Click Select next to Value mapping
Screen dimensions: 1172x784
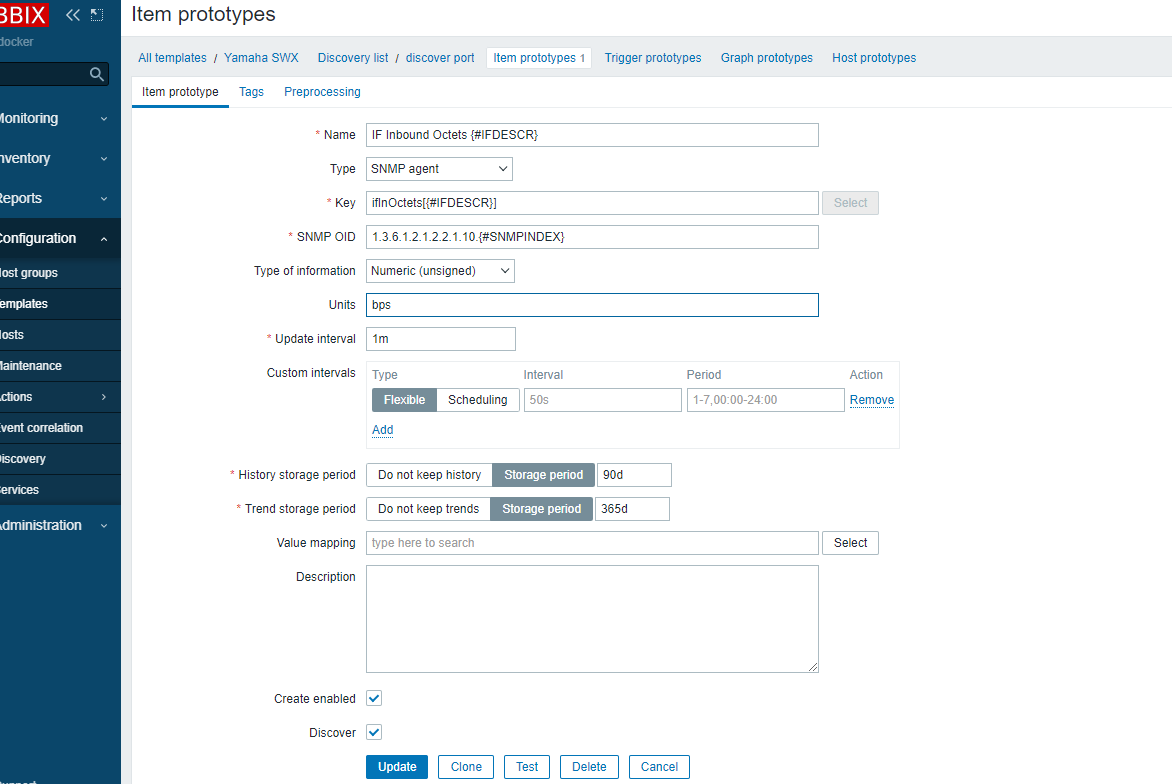tap(851, 543)
